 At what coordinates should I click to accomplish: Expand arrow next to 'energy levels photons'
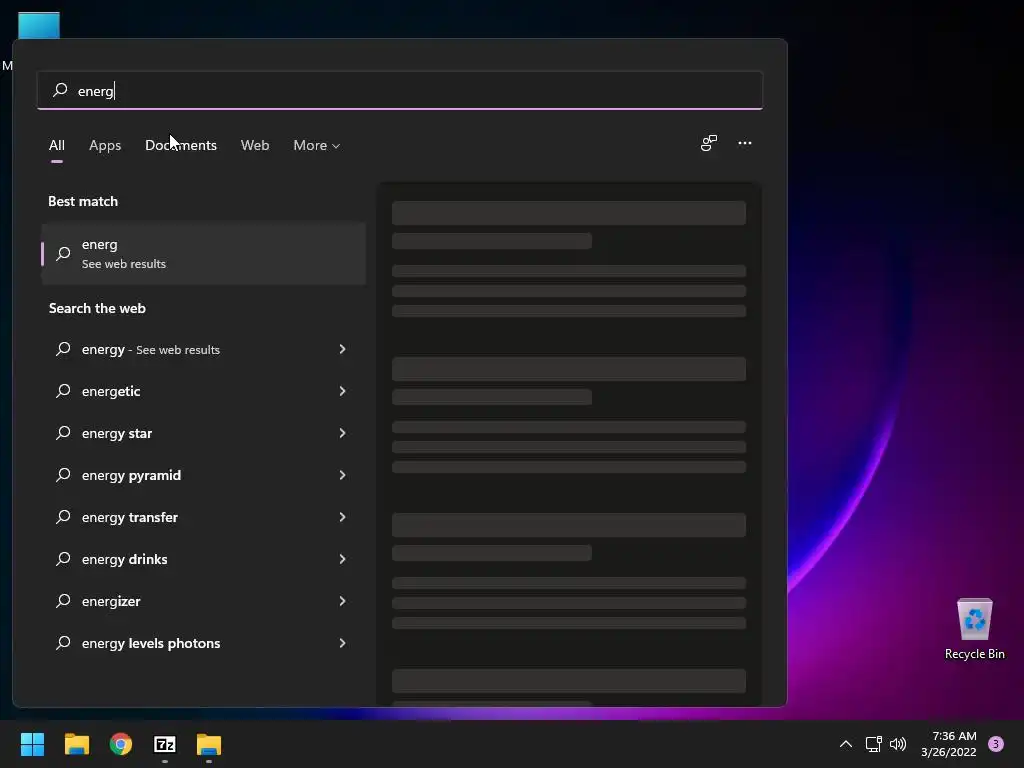[342, 643]
